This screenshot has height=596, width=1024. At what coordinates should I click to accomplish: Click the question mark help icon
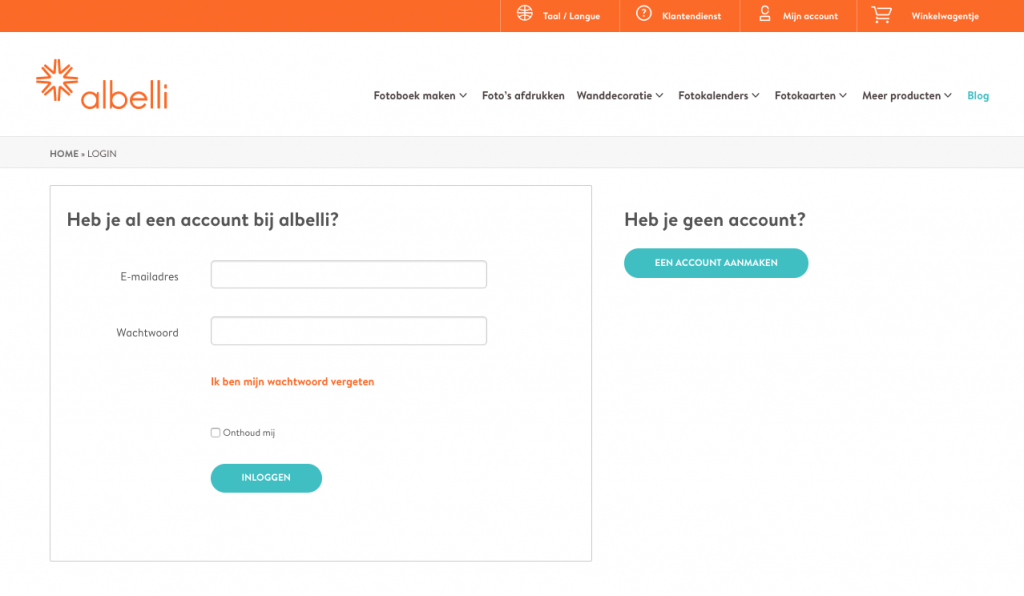click(x=644, y=13)
